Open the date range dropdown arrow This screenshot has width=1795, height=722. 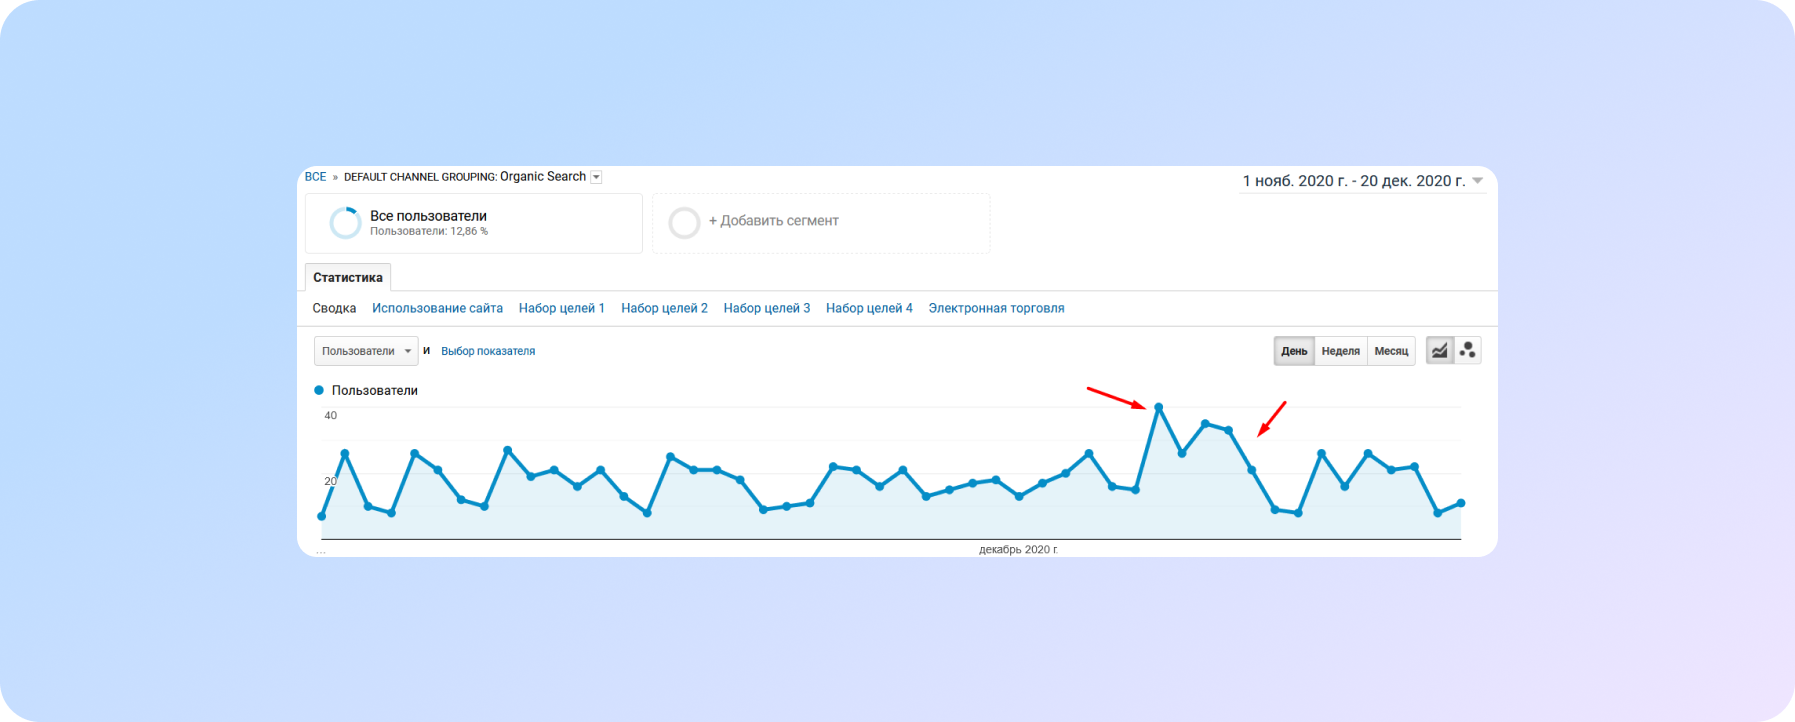pyautogui.click(x=1477, y=181)
